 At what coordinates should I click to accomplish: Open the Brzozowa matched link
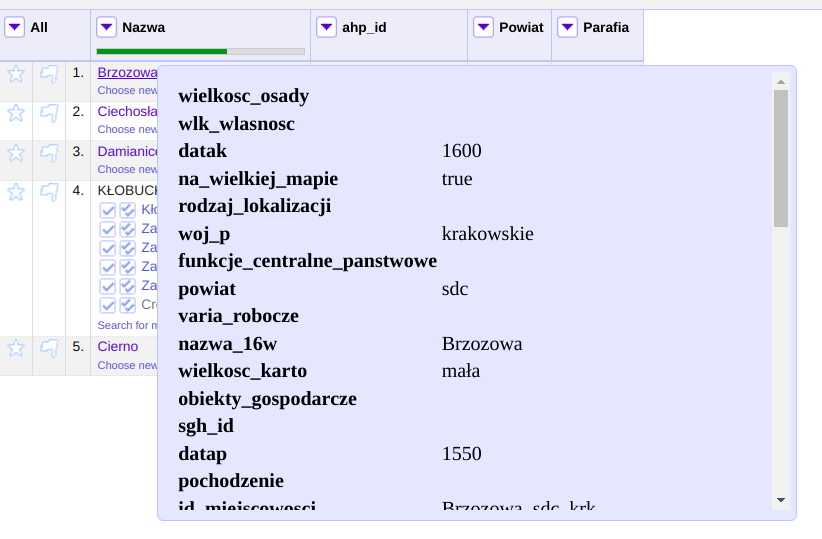click(x=127, y=72)
